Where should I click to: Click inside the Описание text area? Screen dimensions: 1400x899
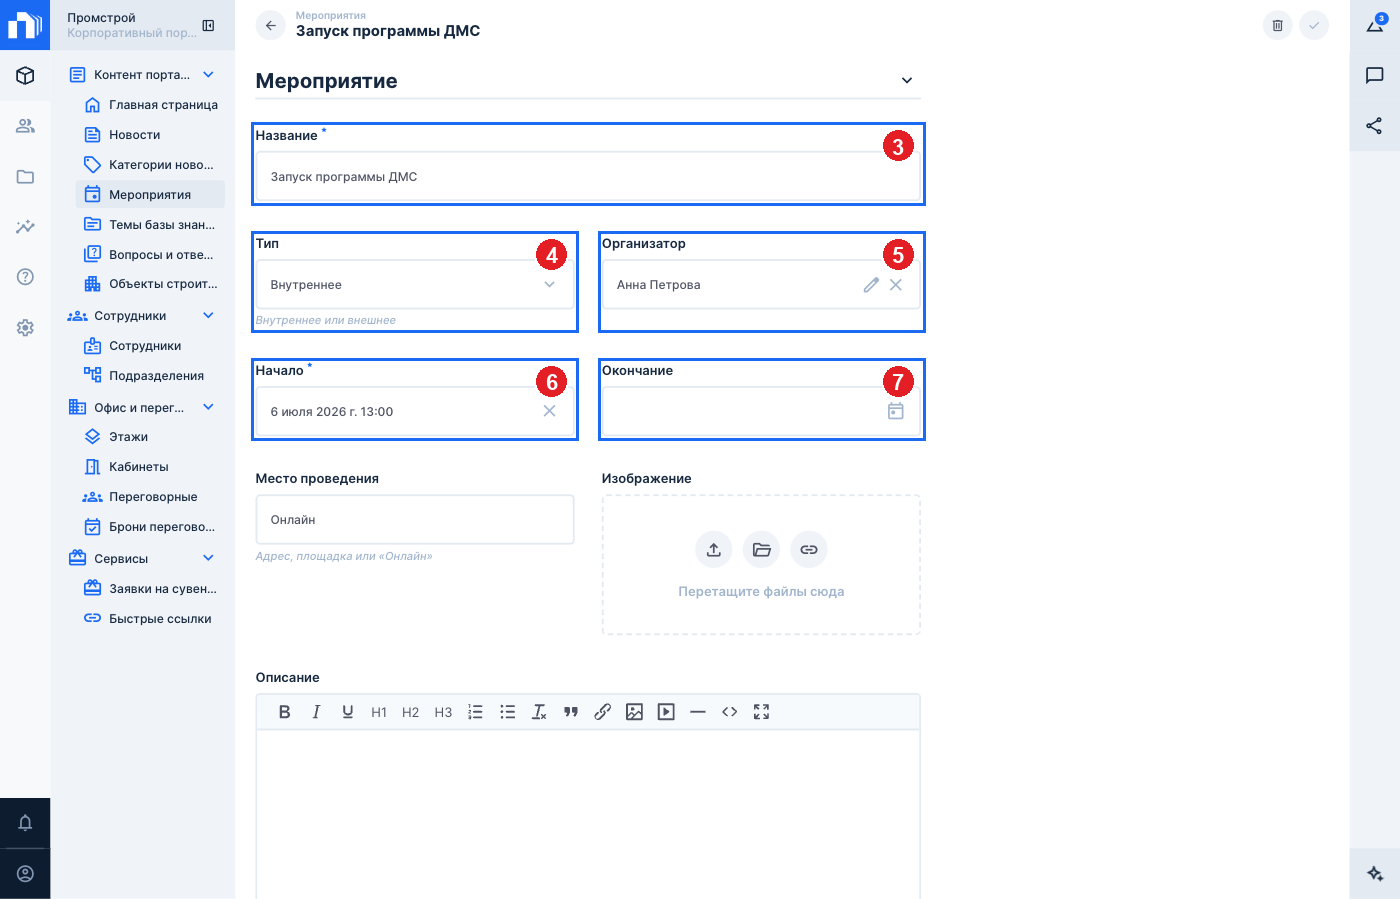point(588,814)
